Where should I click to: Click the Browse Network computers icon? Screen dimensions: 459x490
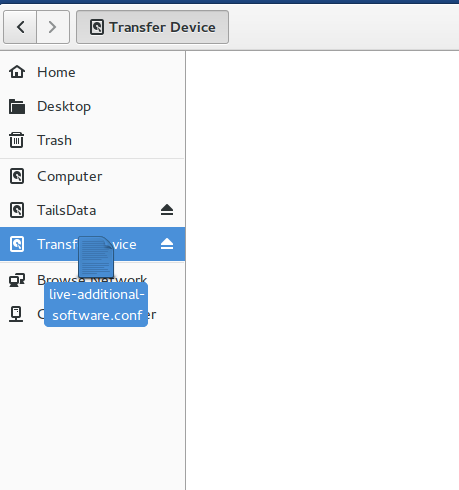click(x=17, y=280)
